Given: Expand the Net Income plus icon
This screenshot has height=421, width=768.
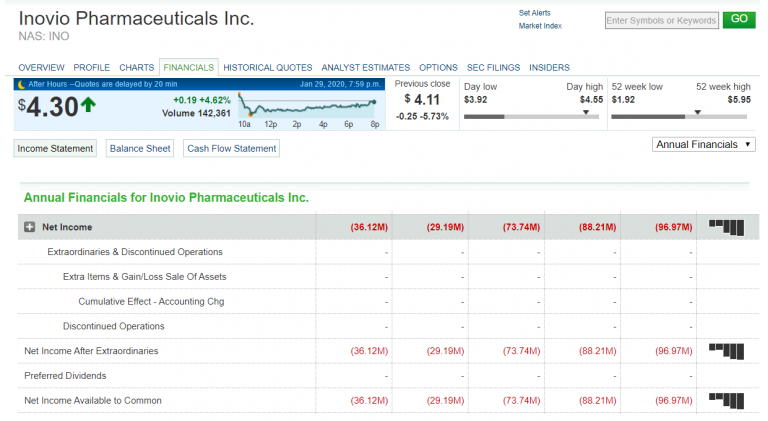Looking at the screenshot, I should tap(30, 227).
